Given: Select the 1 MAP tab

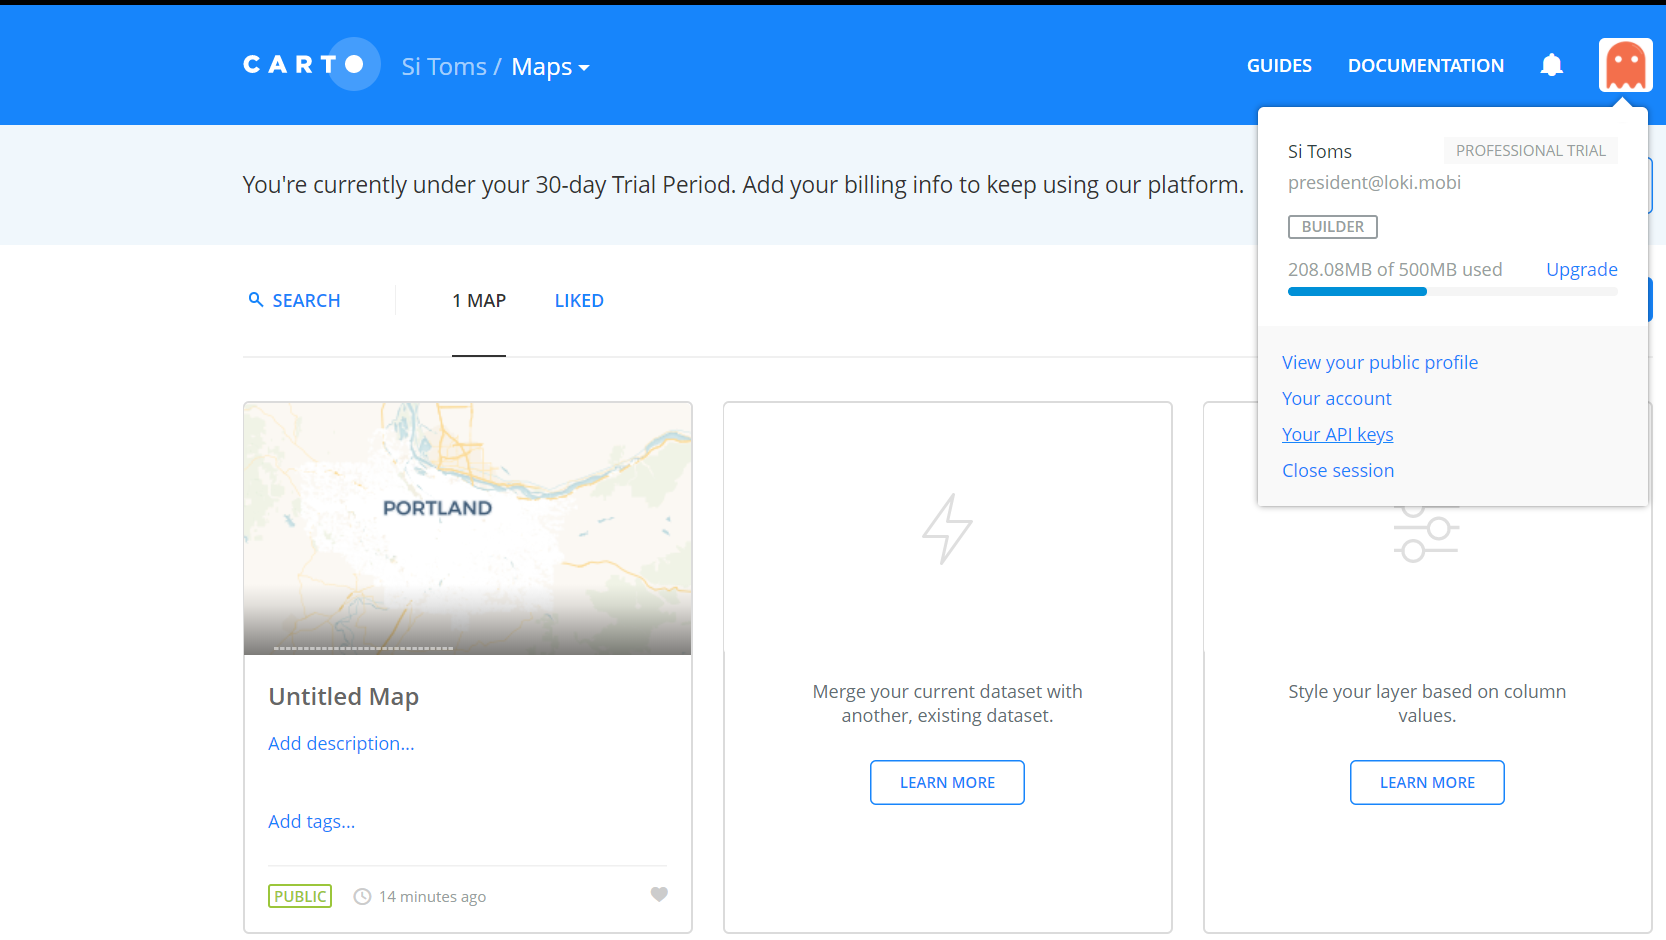Looking at the screenshot, I should [479, 301].
